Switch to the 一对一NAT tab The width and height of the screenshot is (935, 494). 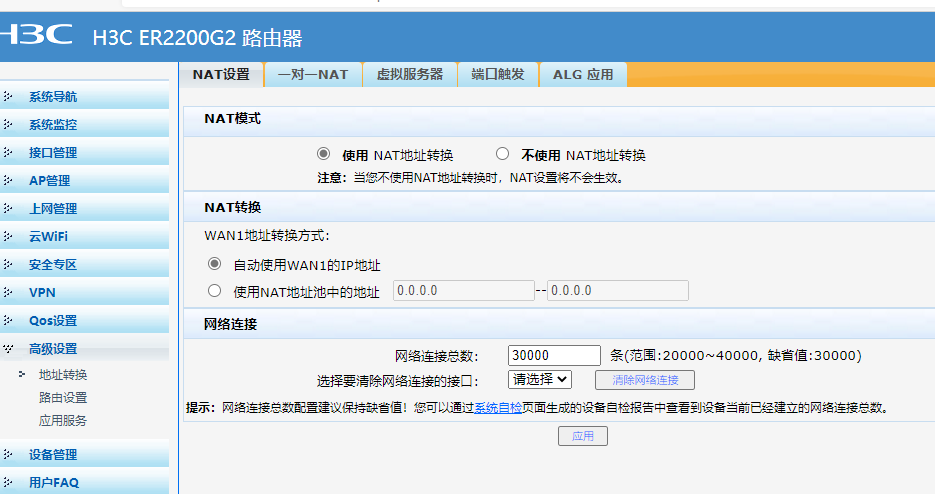click(x=313, y=75)
